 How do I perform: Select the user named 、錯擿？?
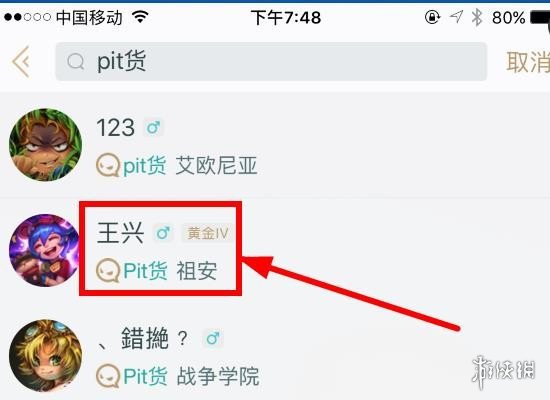[143, 338]
